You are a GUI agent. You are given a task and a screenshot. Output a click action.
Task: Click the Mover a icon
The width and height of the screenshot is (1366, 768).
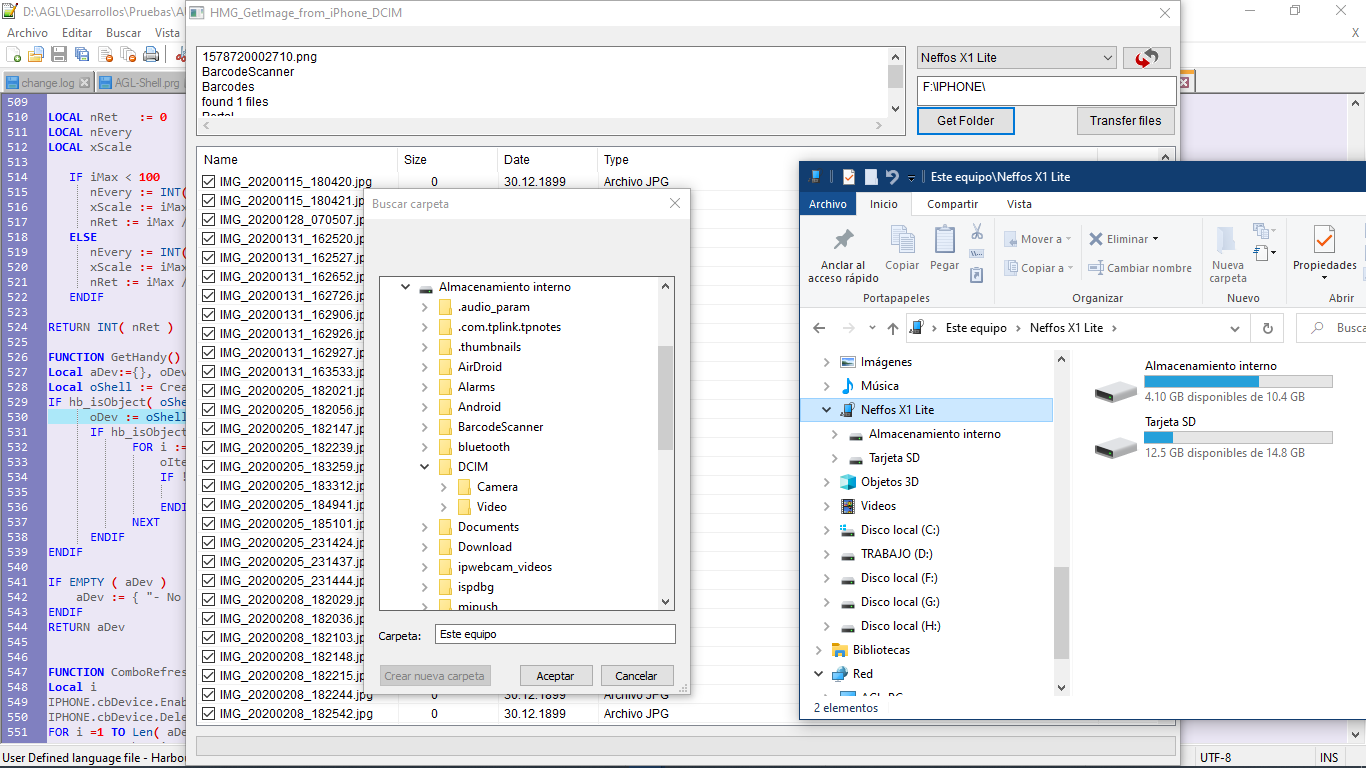(x=1008, y=239)
